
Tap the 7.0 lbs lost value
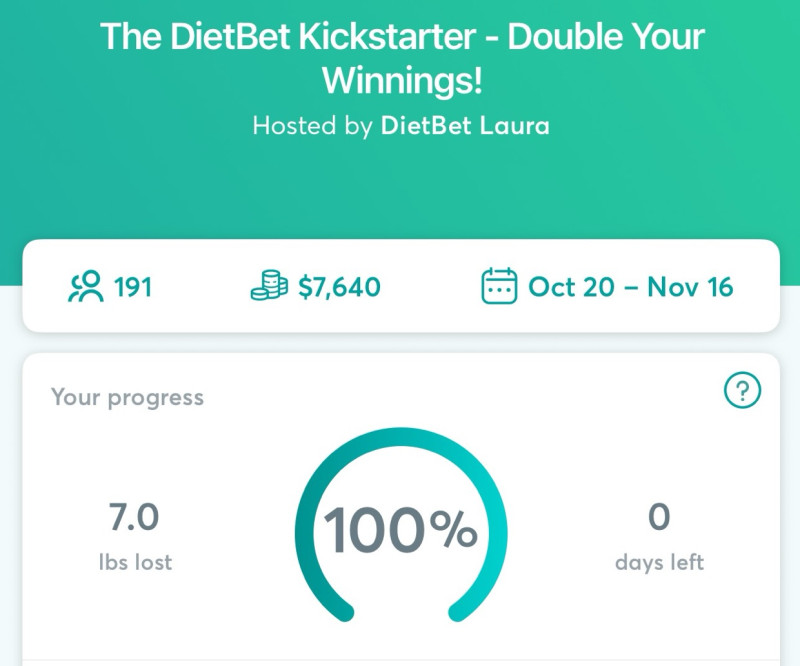click(133, 518)
